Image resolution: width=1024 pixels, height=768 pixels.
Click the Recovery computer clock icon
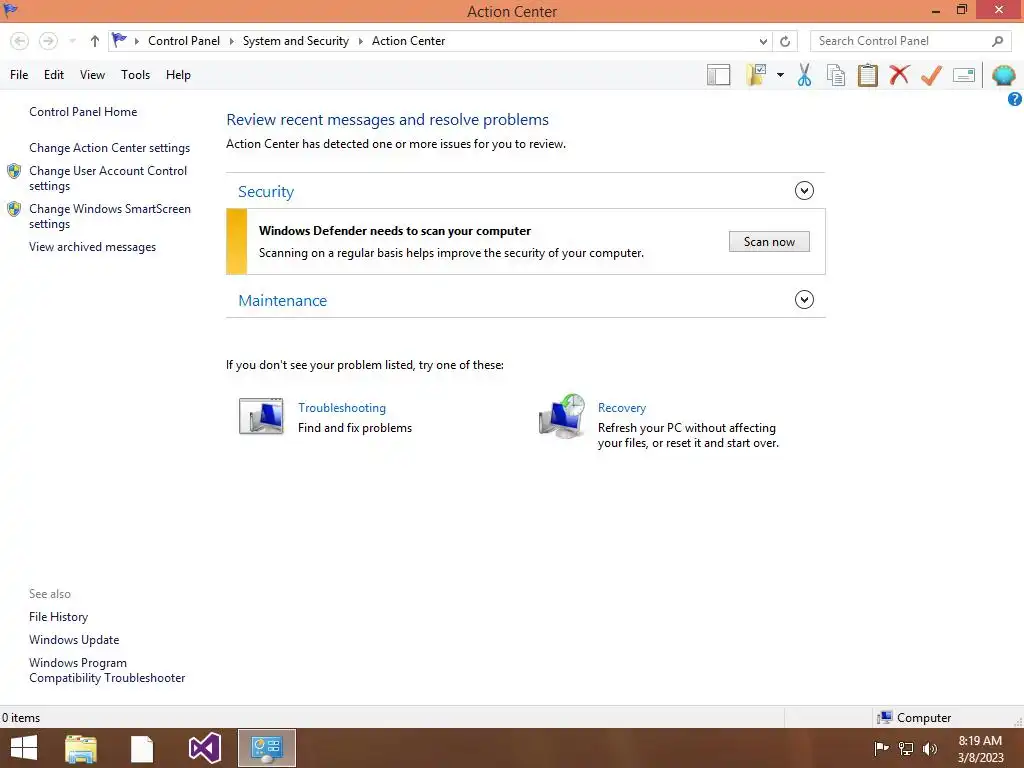click(x=562, y=415)
